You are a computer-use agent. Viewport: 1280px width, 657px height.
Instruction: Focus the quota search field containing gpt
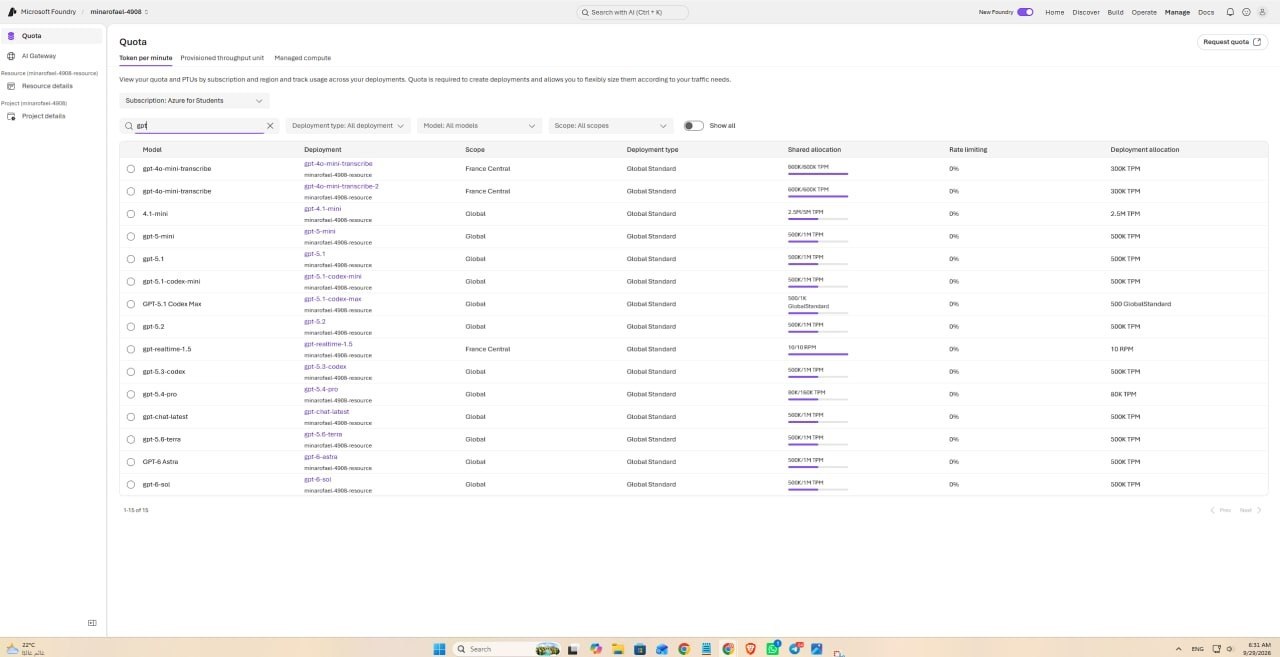point(198,126)
